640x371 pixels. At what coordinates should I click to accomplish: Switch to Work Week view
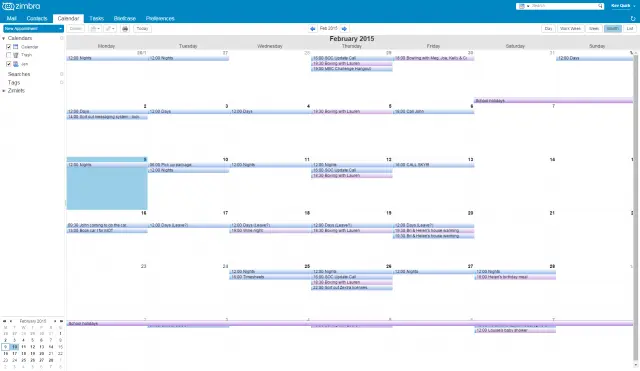click(x=570, y=29)
